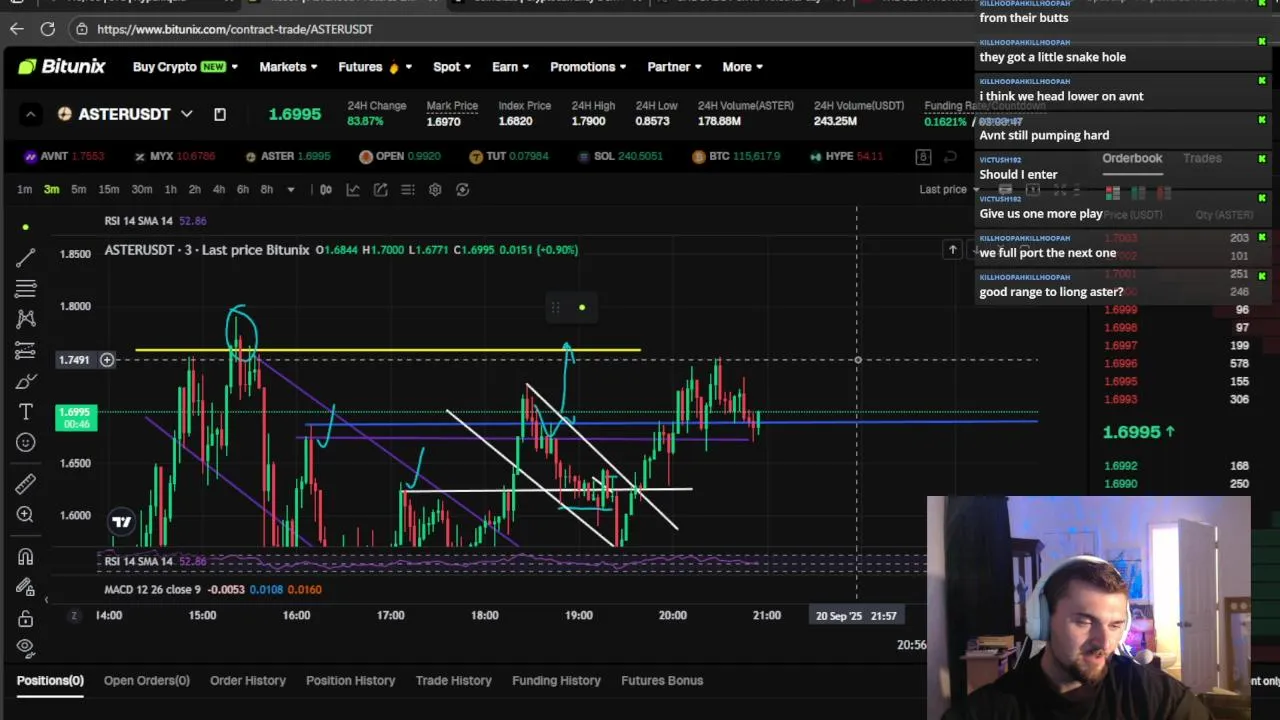
Task: Click the plus button at price 1.7491
Action: click(x=107, y=360)
